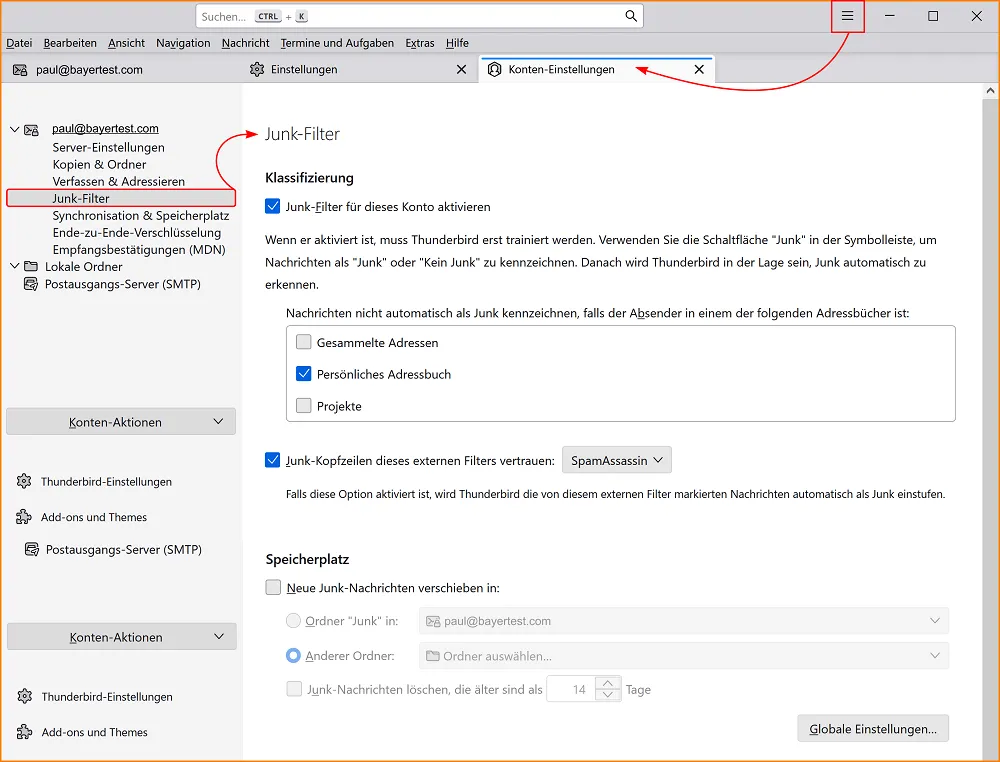This screenshot has height=762, width=1000.
Task: Open Thunderbird-Einstellungen via its gear icon
Action: [x=22, y=481]
